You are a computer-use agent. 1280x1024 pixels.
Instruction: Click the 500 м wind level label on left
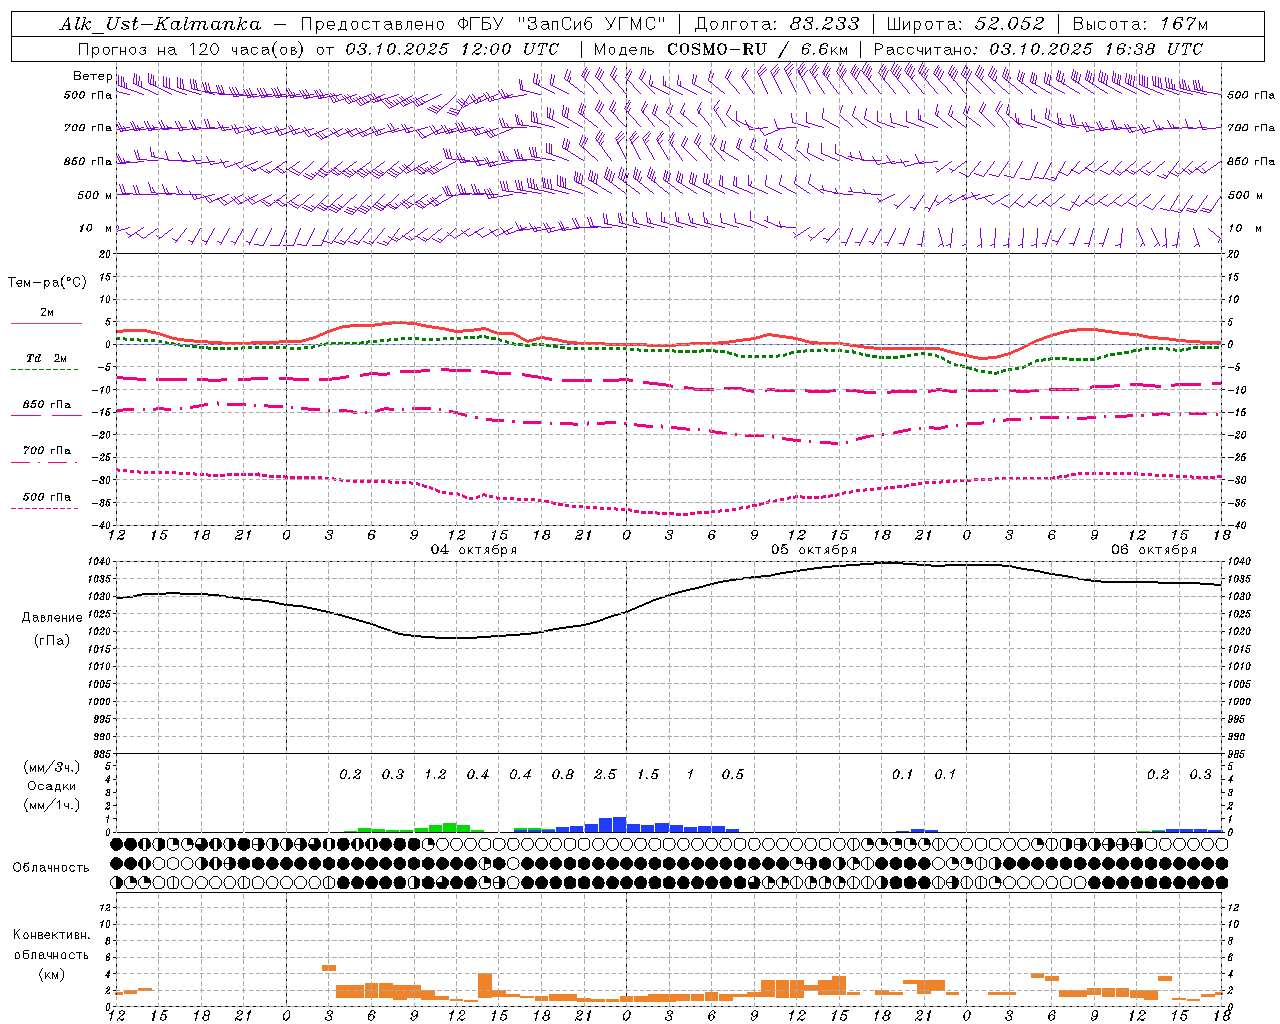(x=95, y=196)
